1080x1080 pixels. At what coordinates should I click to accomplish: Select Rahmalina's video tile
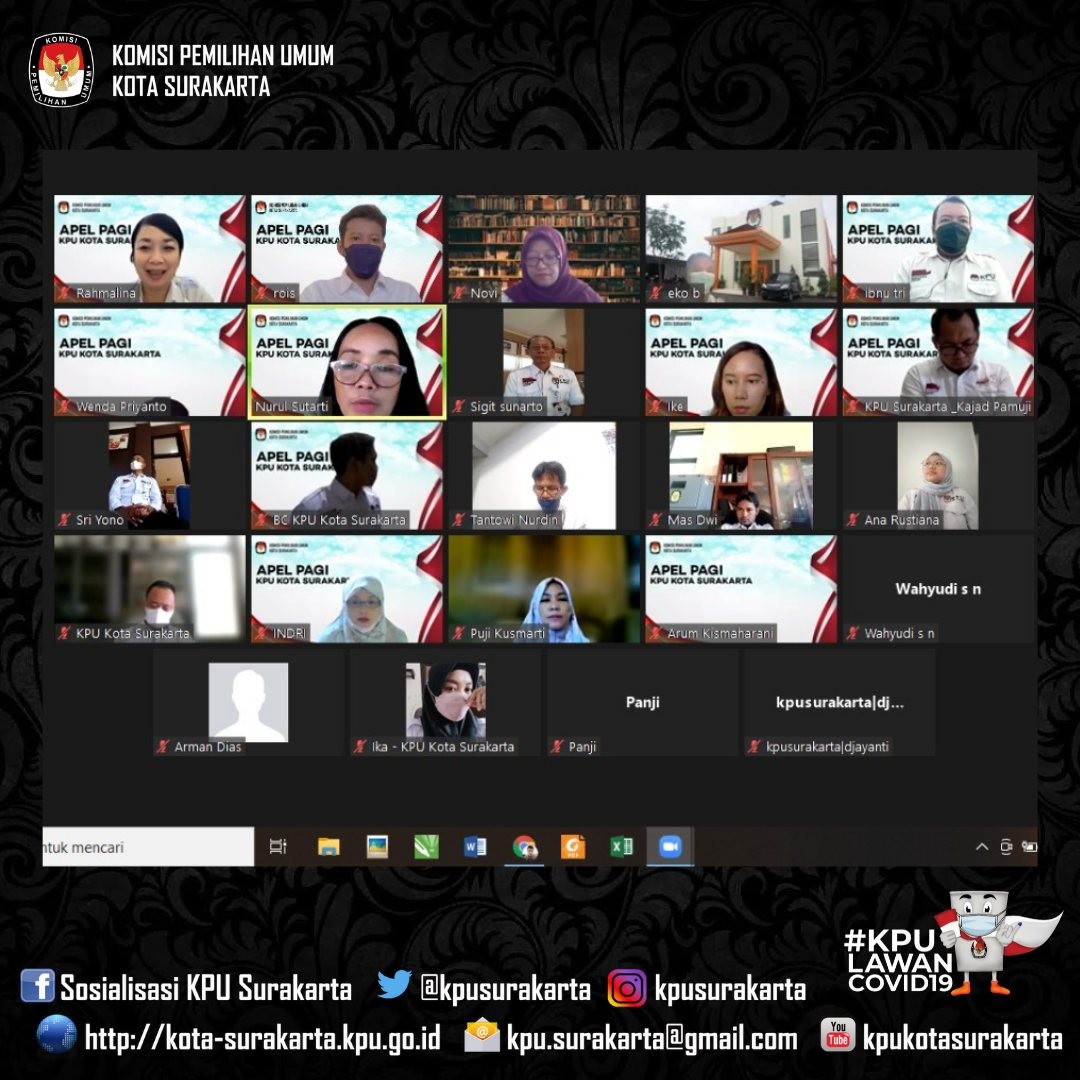tap(150, 248)
